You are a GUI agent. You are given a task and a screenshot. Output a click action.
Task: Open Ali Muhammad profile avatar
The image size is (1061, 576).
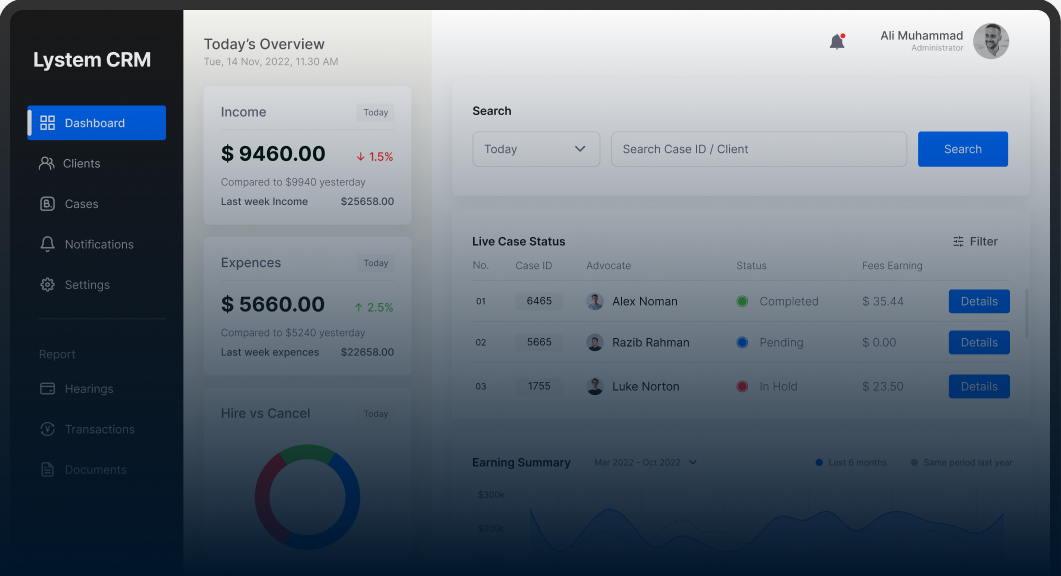[x=990, y=41]
